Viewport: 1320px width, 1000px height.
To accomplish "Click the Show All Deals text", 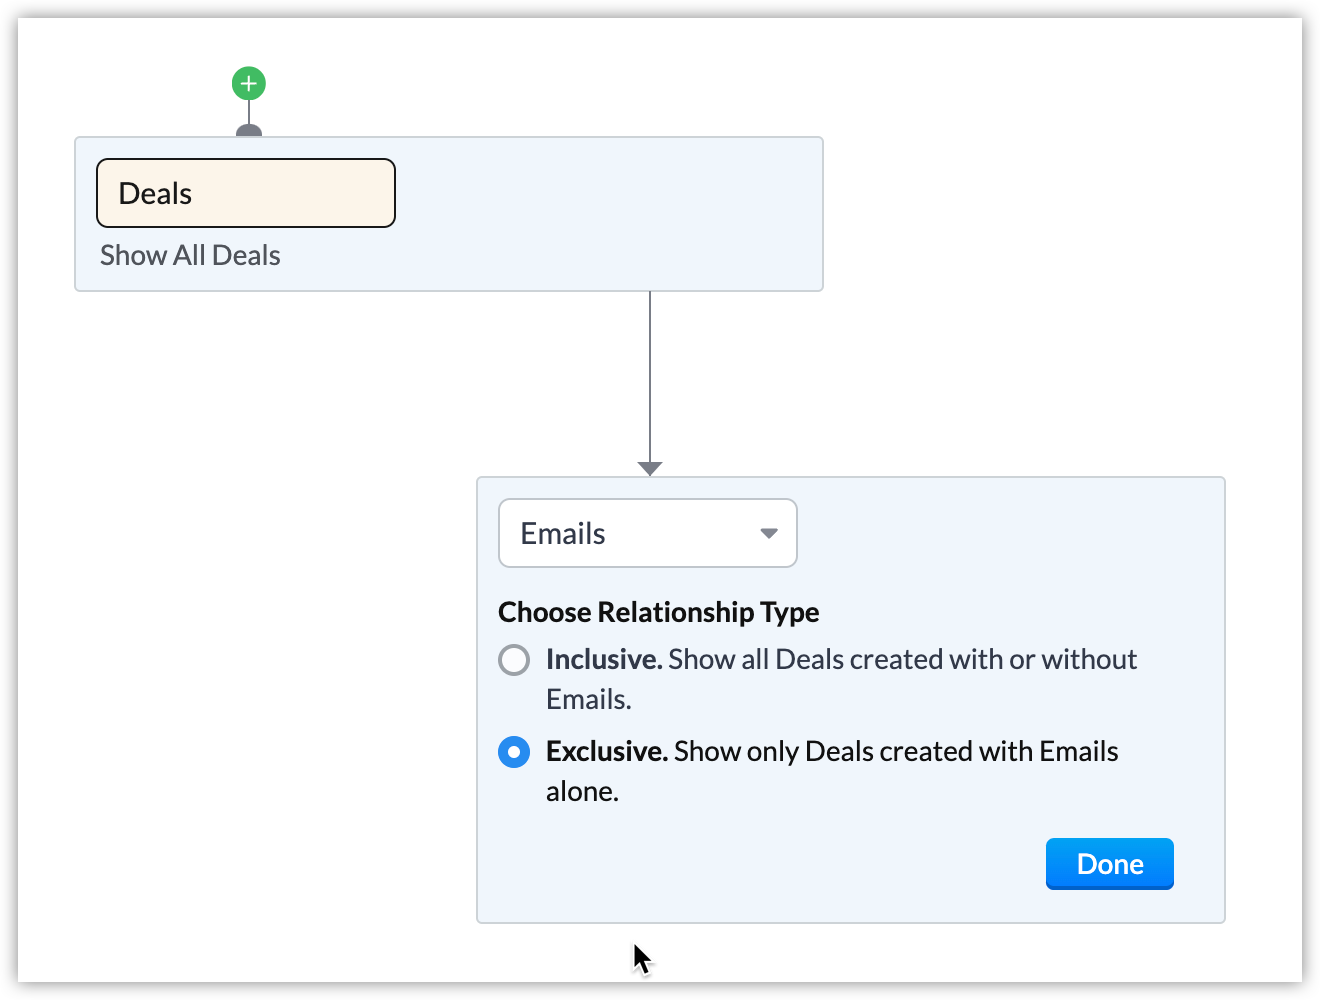I will click(190, 256).
